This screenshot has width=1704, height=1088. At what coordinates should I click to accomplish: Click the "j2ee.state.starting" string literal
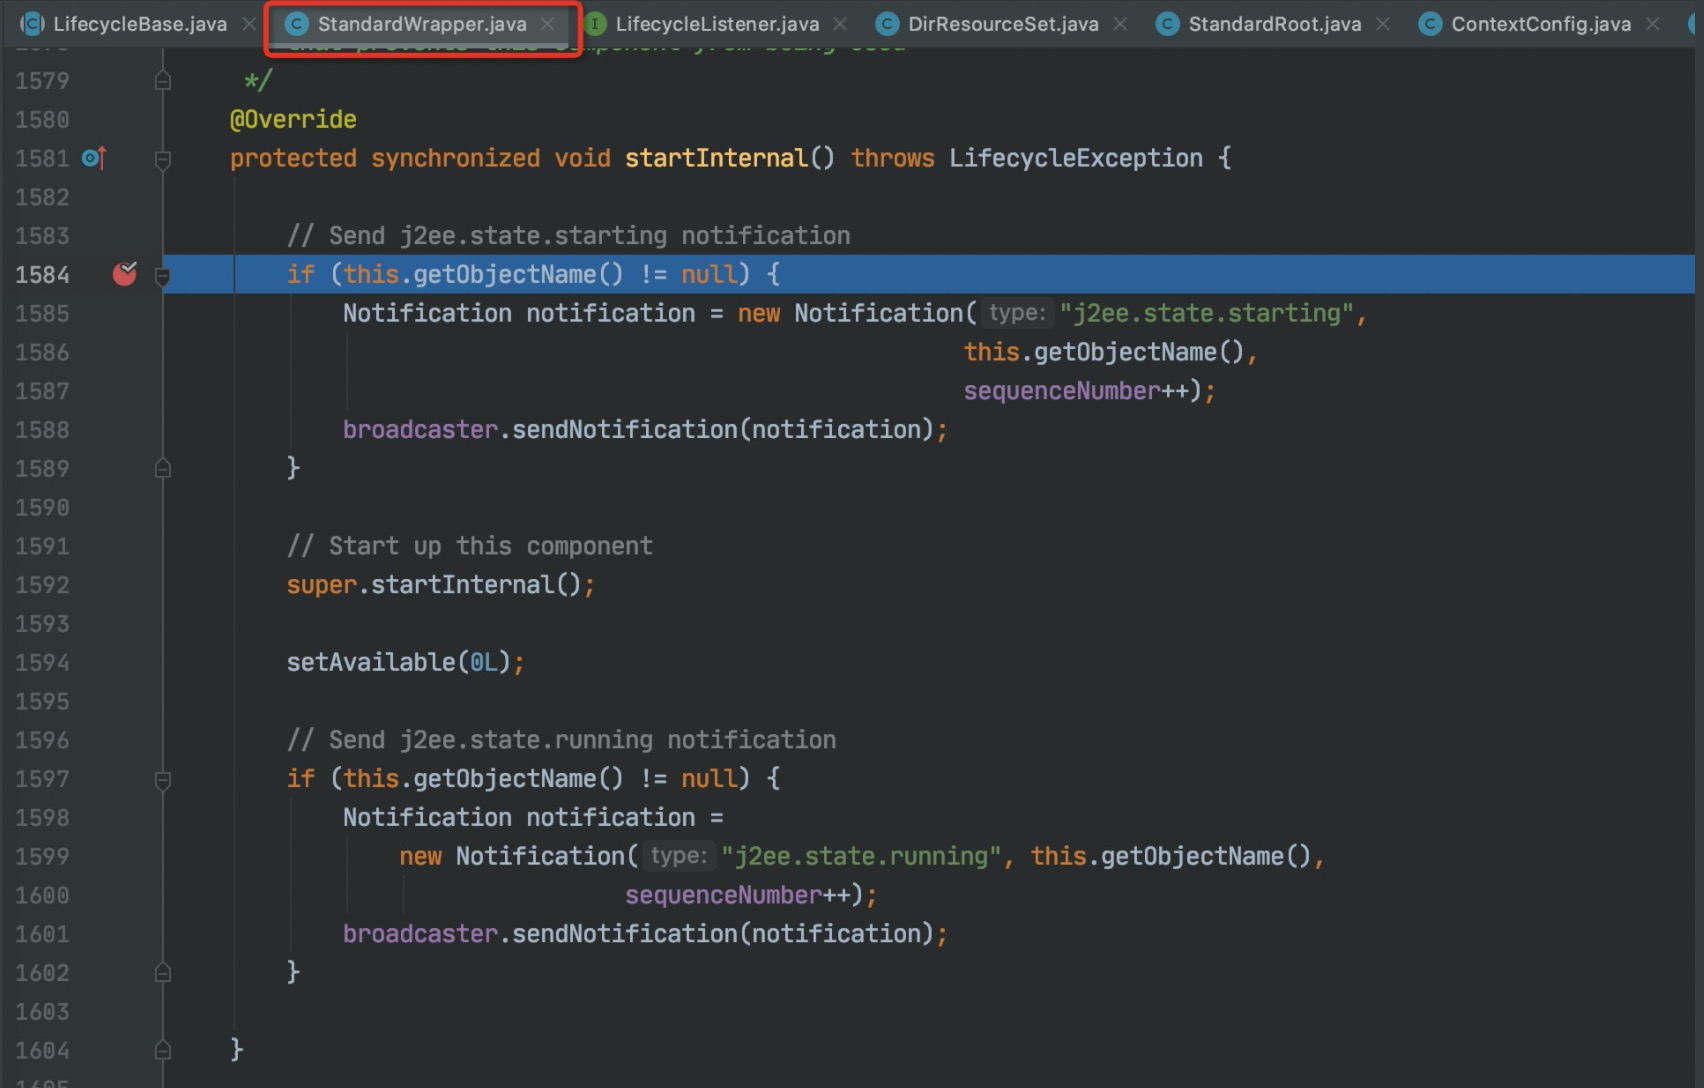(x=1207, y=313)
